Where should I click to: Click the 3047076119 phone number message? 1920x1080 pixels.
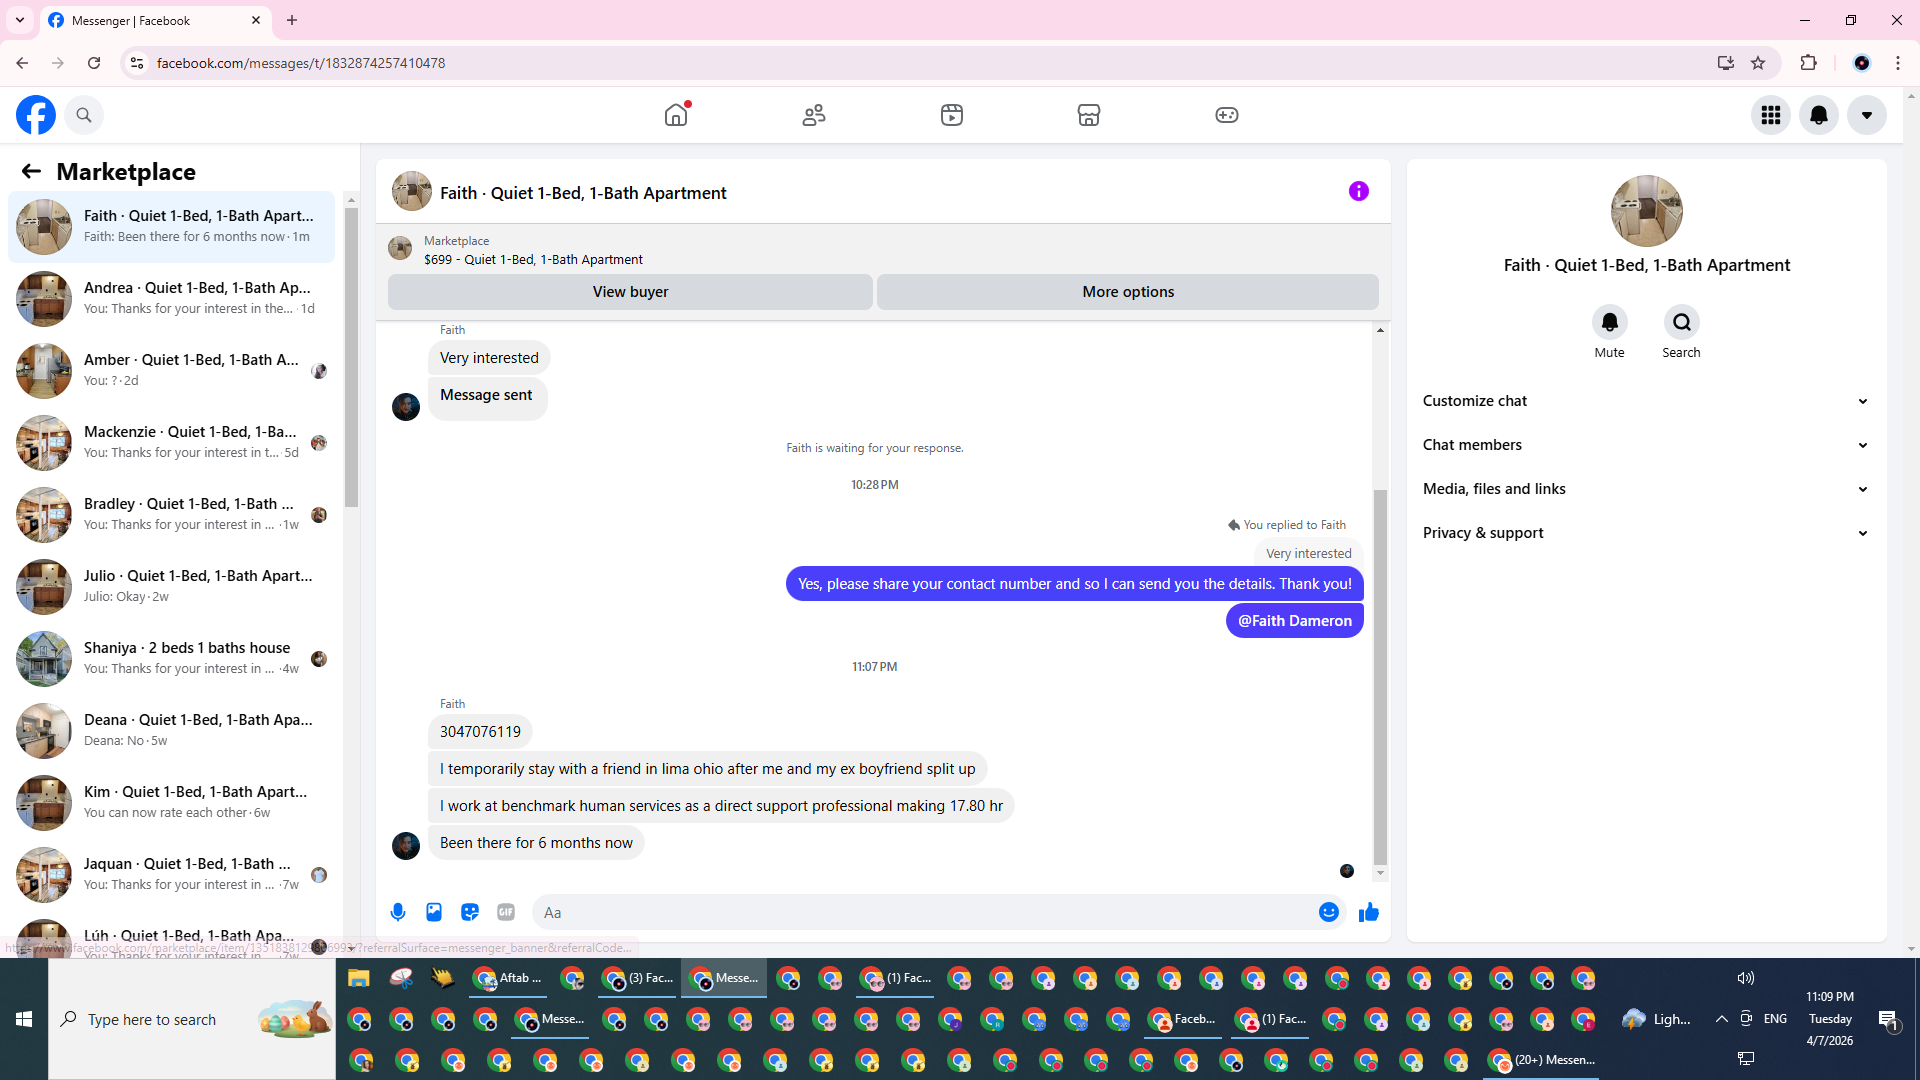[480, 732]
